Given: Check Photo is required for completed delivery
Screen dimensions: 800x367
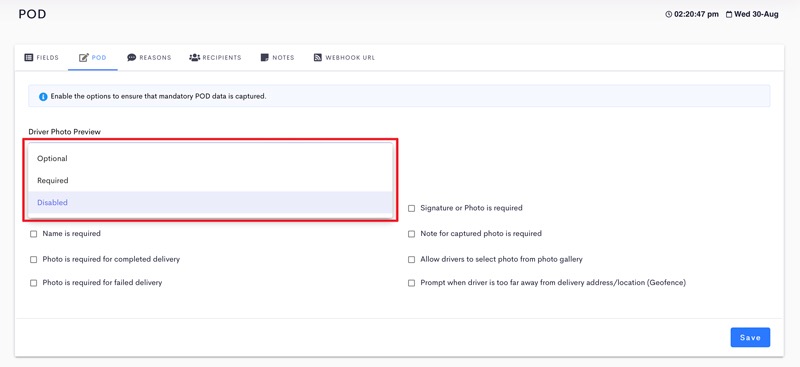Looking at the screenshot, I should [34, 259].
